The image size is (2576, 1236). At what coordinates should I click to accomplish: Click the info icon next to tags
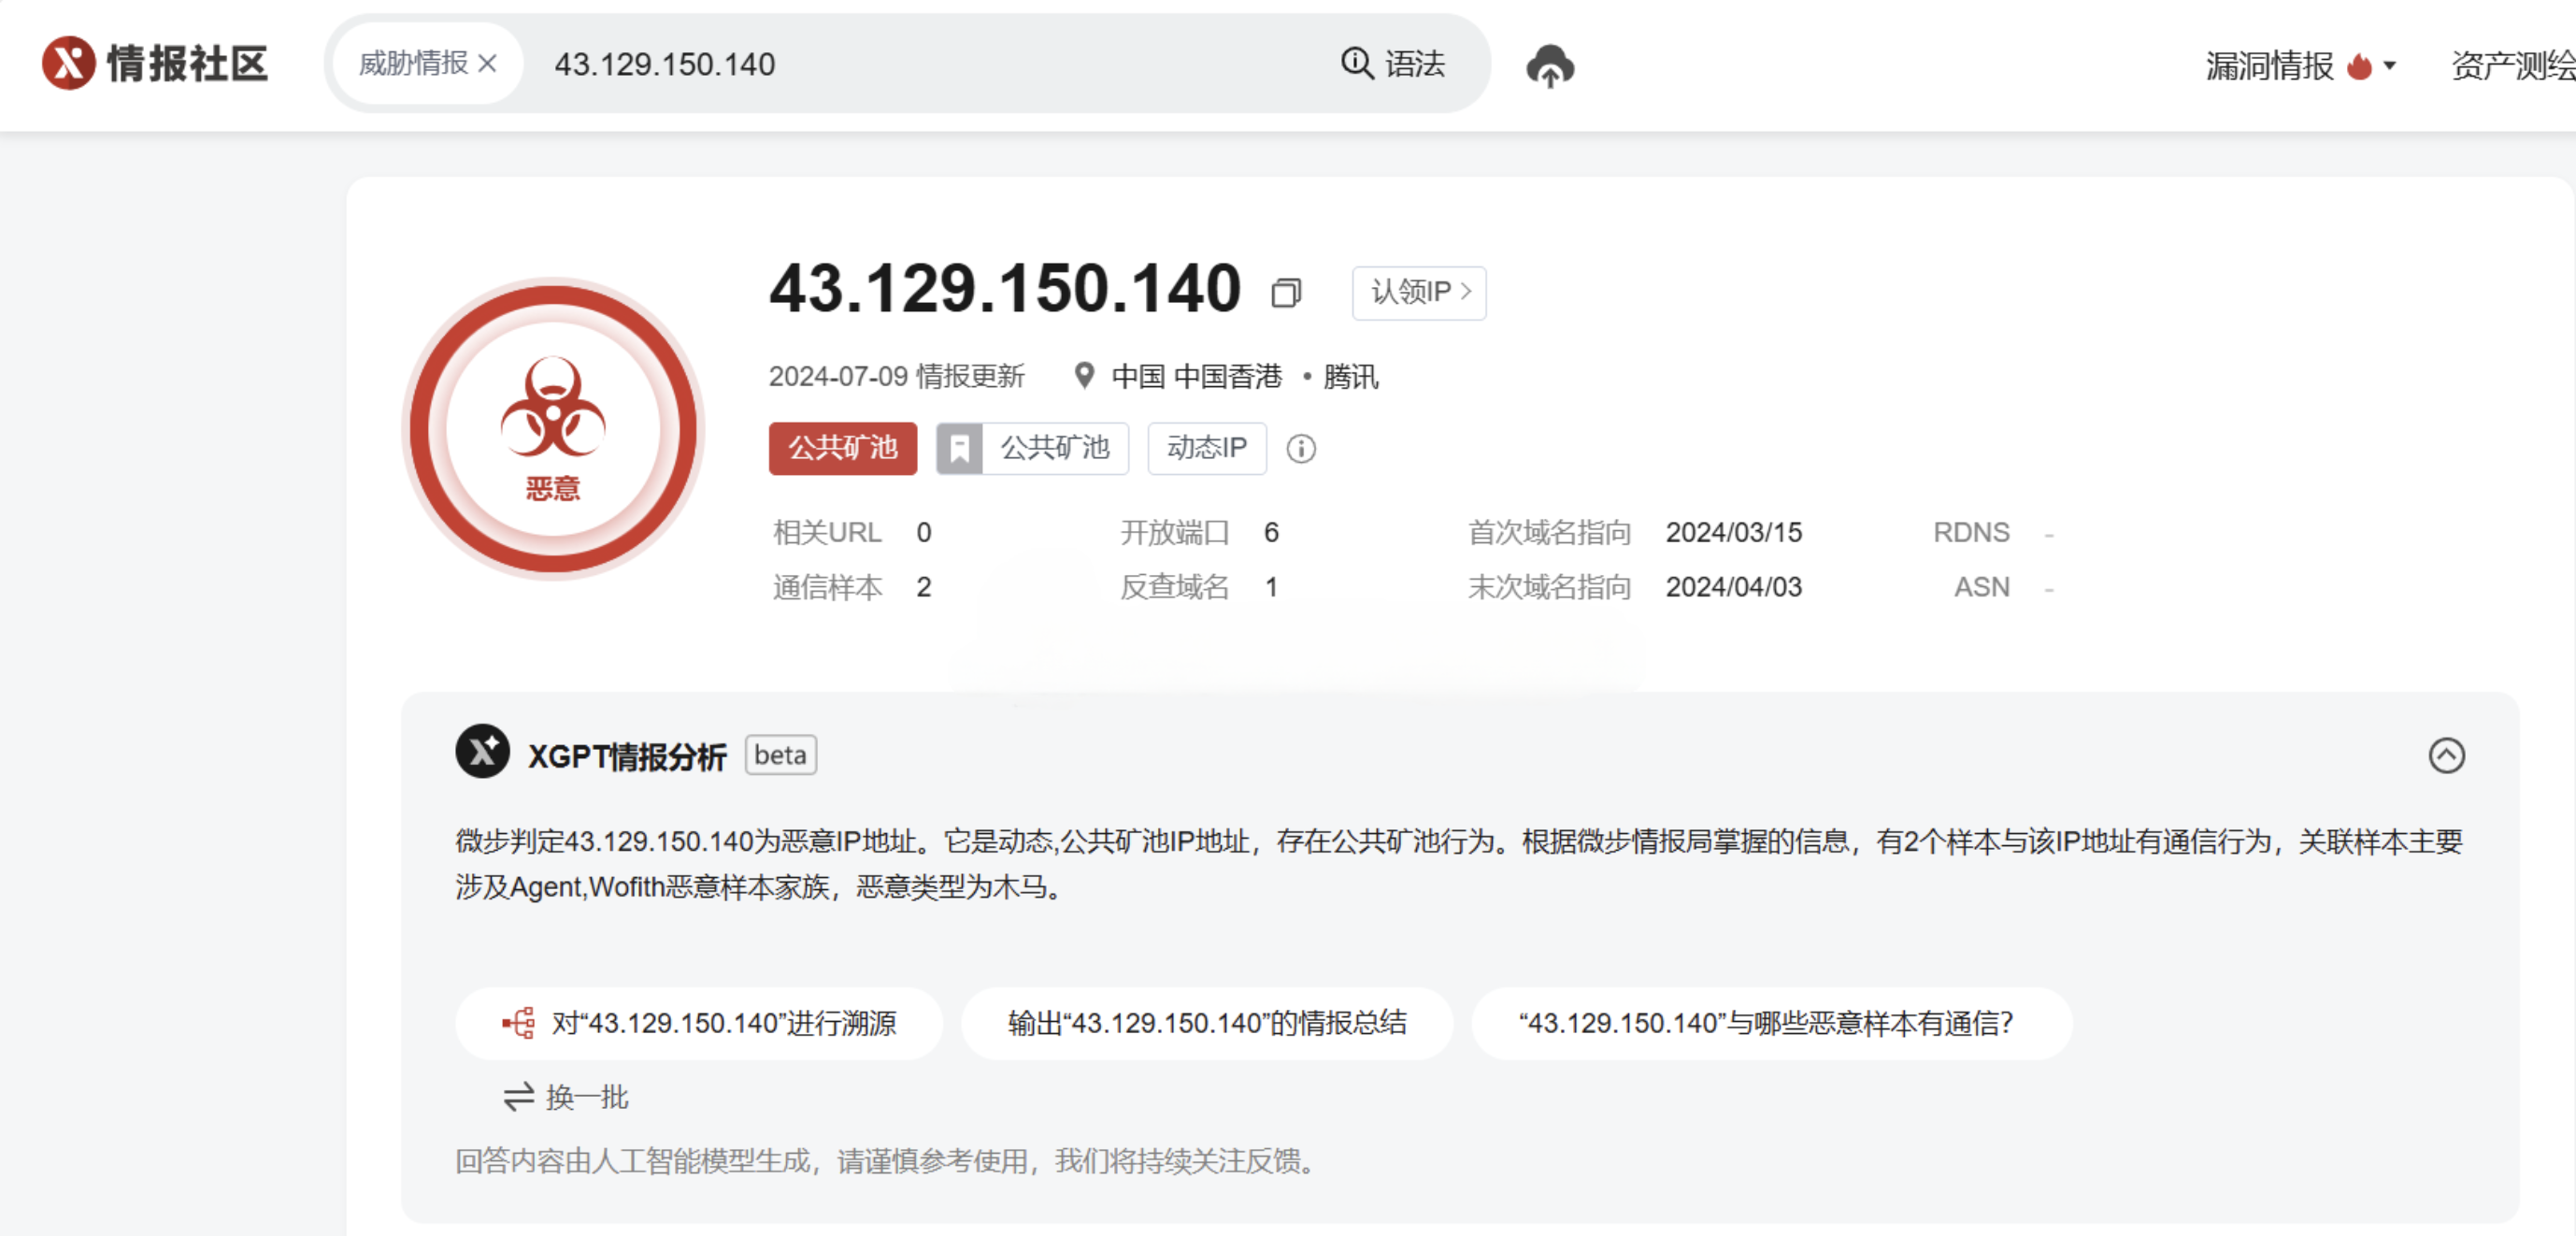(x=1300, y=448)
